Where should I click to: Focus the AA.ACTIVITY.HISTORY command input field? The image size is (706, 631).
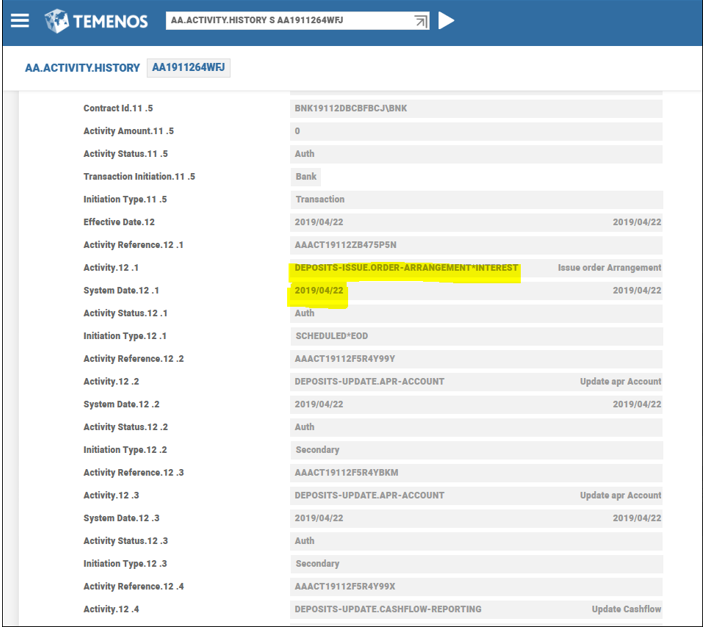click(288, 21)
